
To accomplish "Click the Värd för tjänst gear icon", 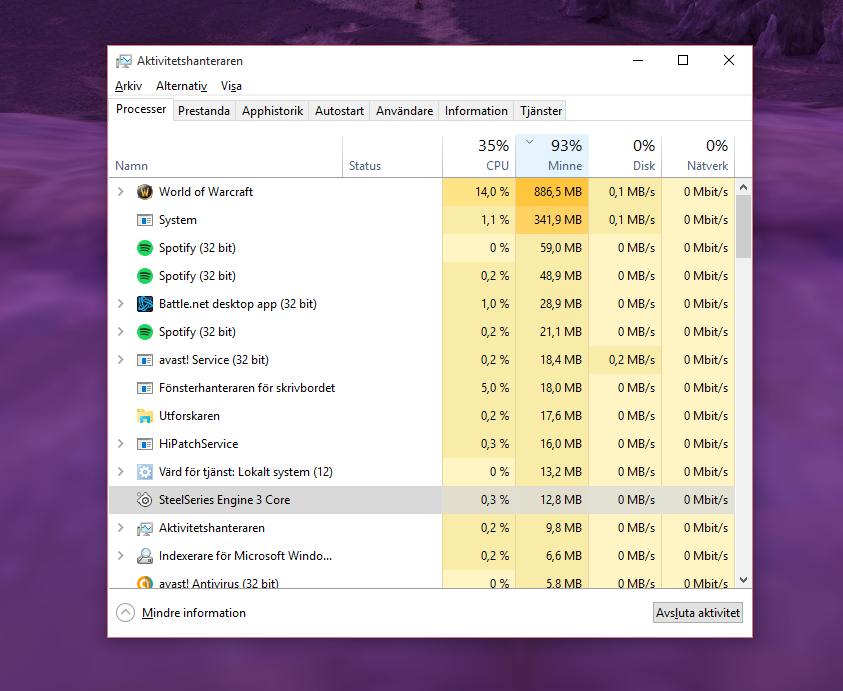I will [145, 472].
